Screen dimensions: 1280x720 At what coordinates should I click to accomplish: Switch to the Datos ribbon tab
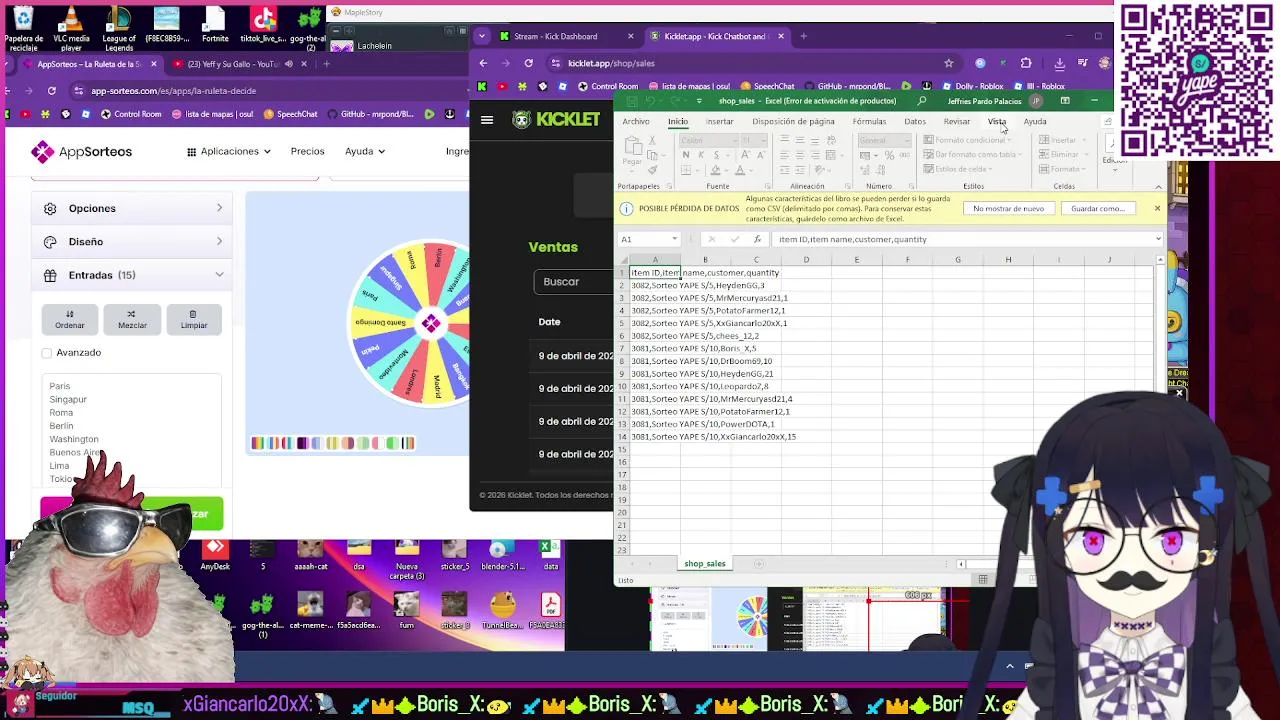[915, 122]
